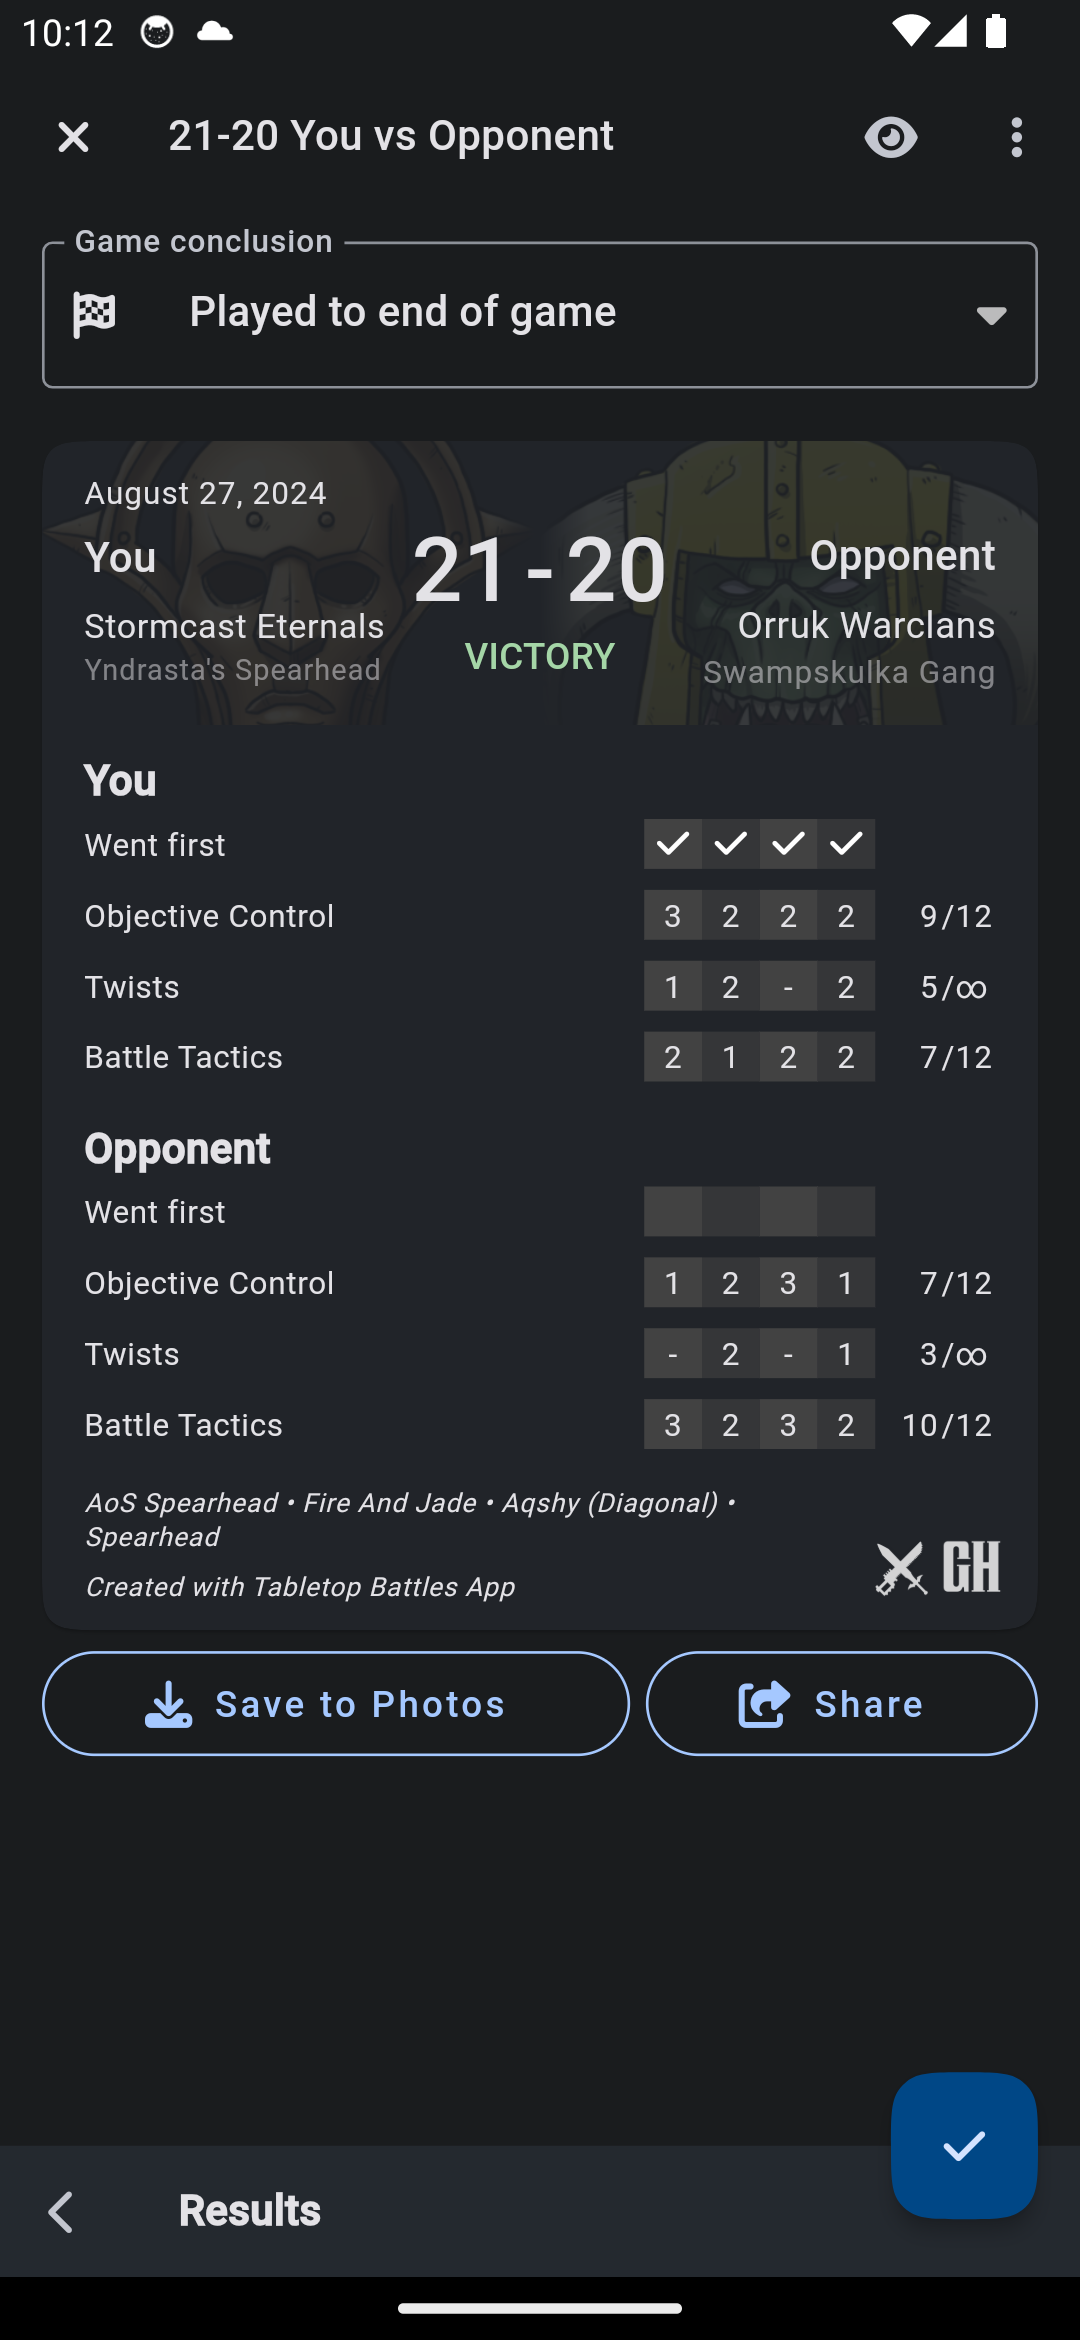Image resolution: width=1080 pixels, height=2340 pixels.
Task: Open the three-dot overflow menu
Action: 1016,137
